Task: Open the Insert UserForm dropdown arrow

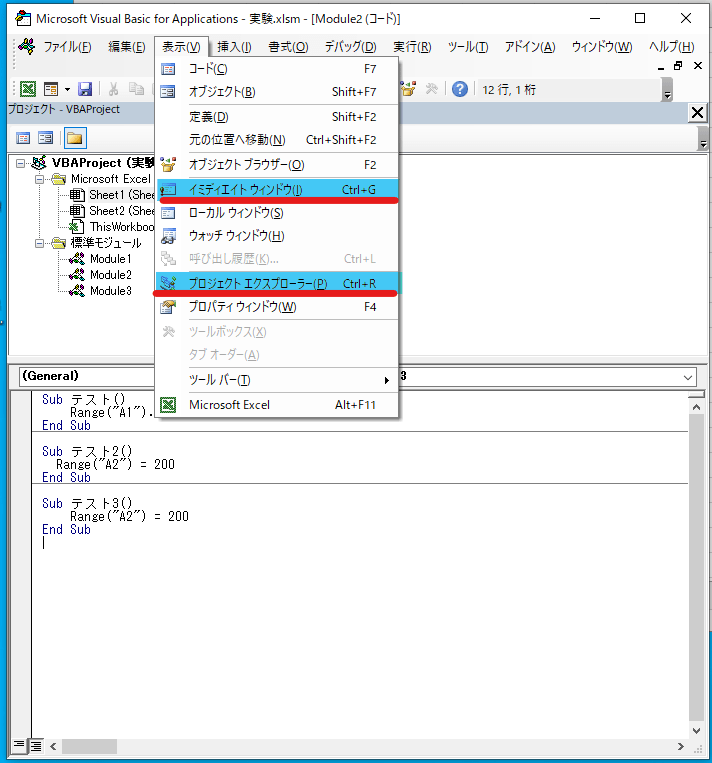Action: point(67,89)
